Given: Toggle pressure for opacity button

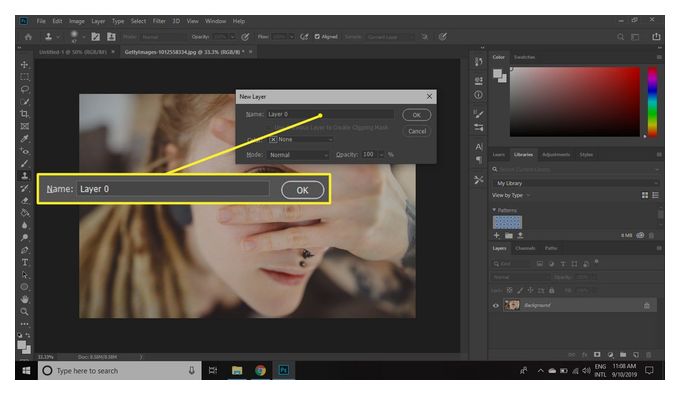Looking at the screenshot, I should click(x=245, y=37).
